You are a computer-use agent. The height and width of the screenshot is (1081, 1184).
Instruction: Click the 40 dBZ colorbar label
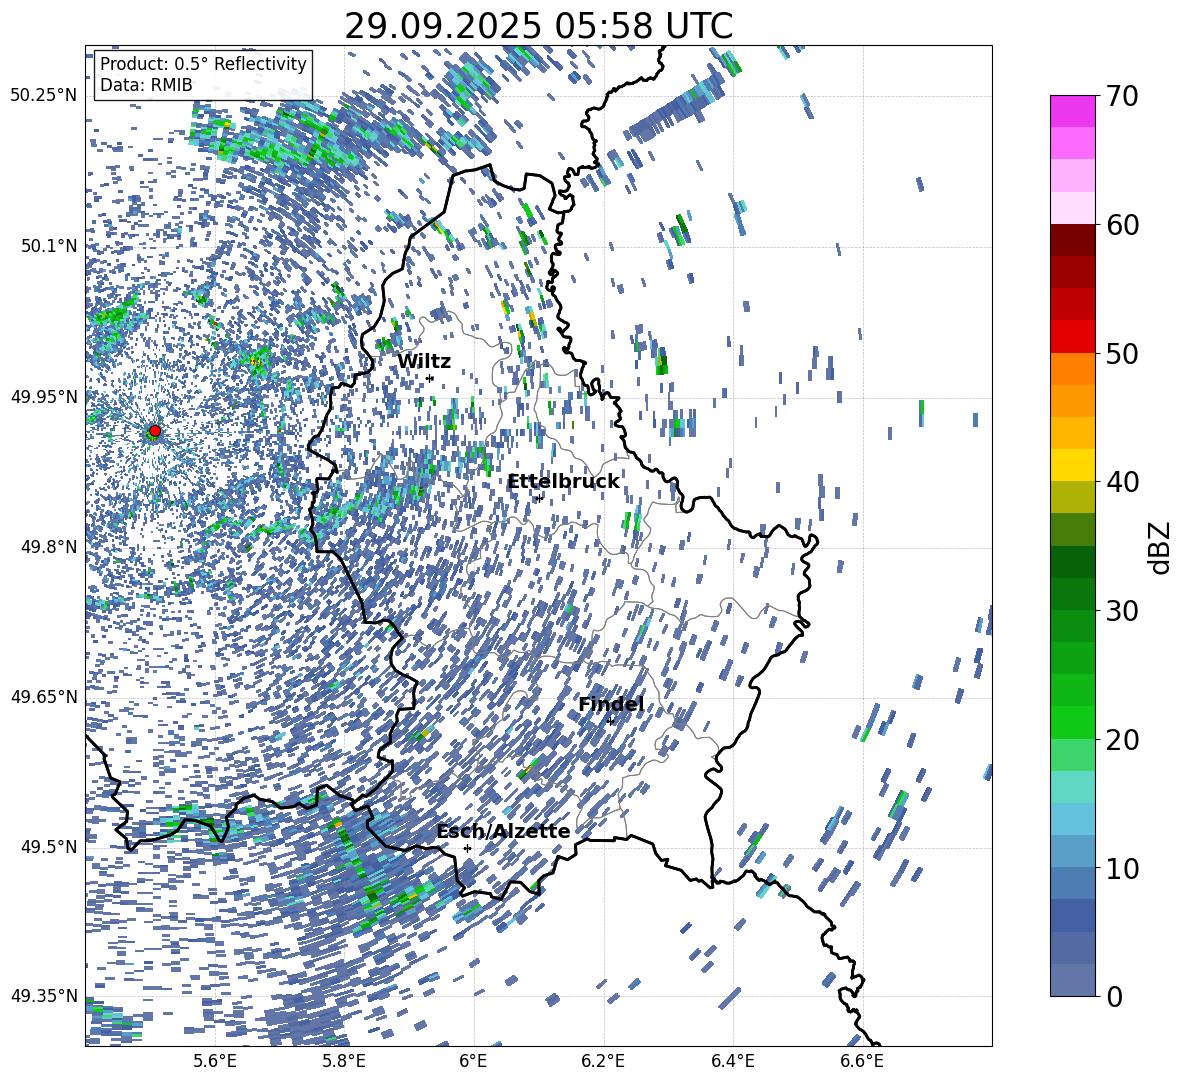tap(1122, 482)
